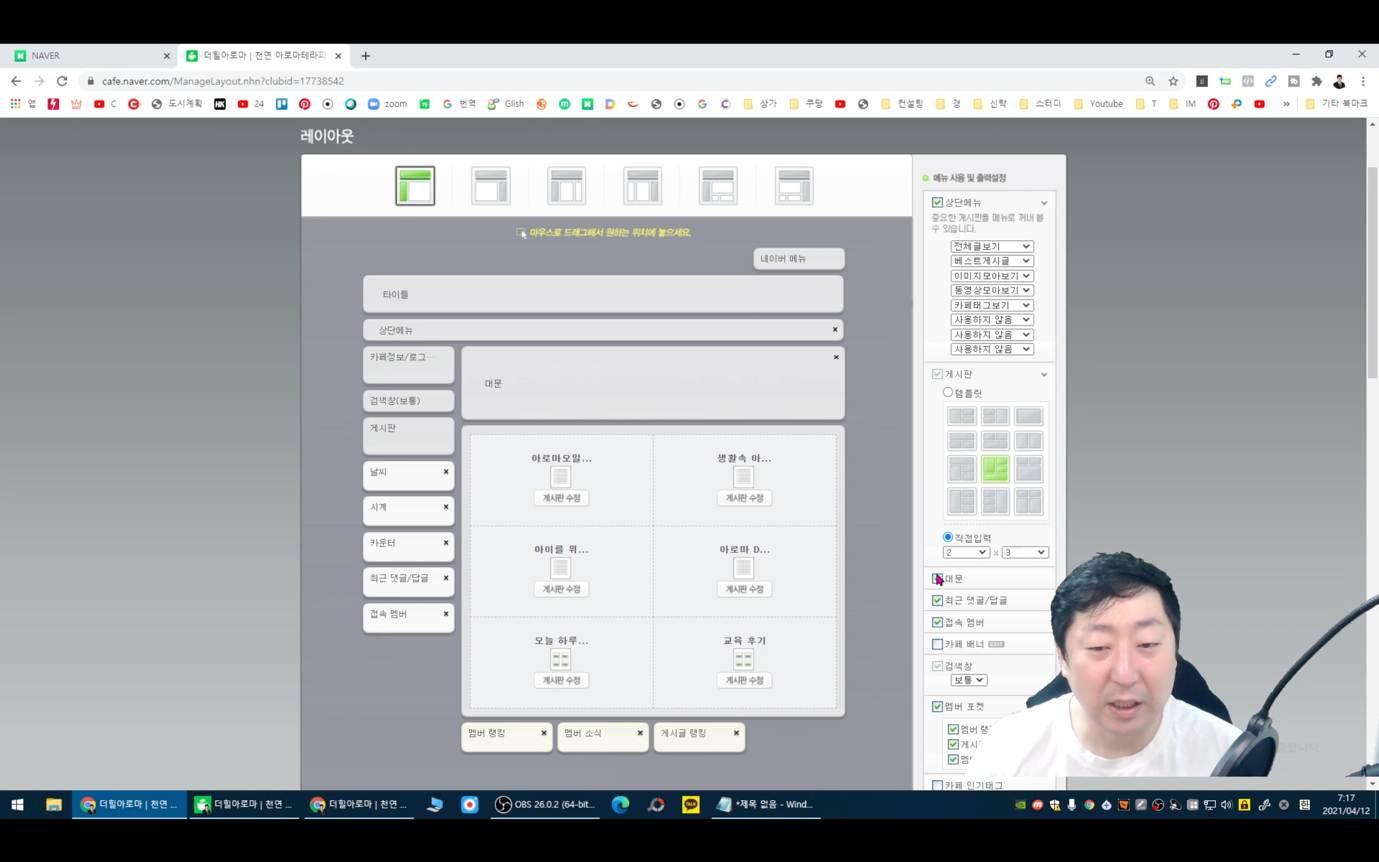Select the 템플릿 radio button
The height and width of the screenshot is (862, 1379).
pyautogui.click(x=948, y=393)
